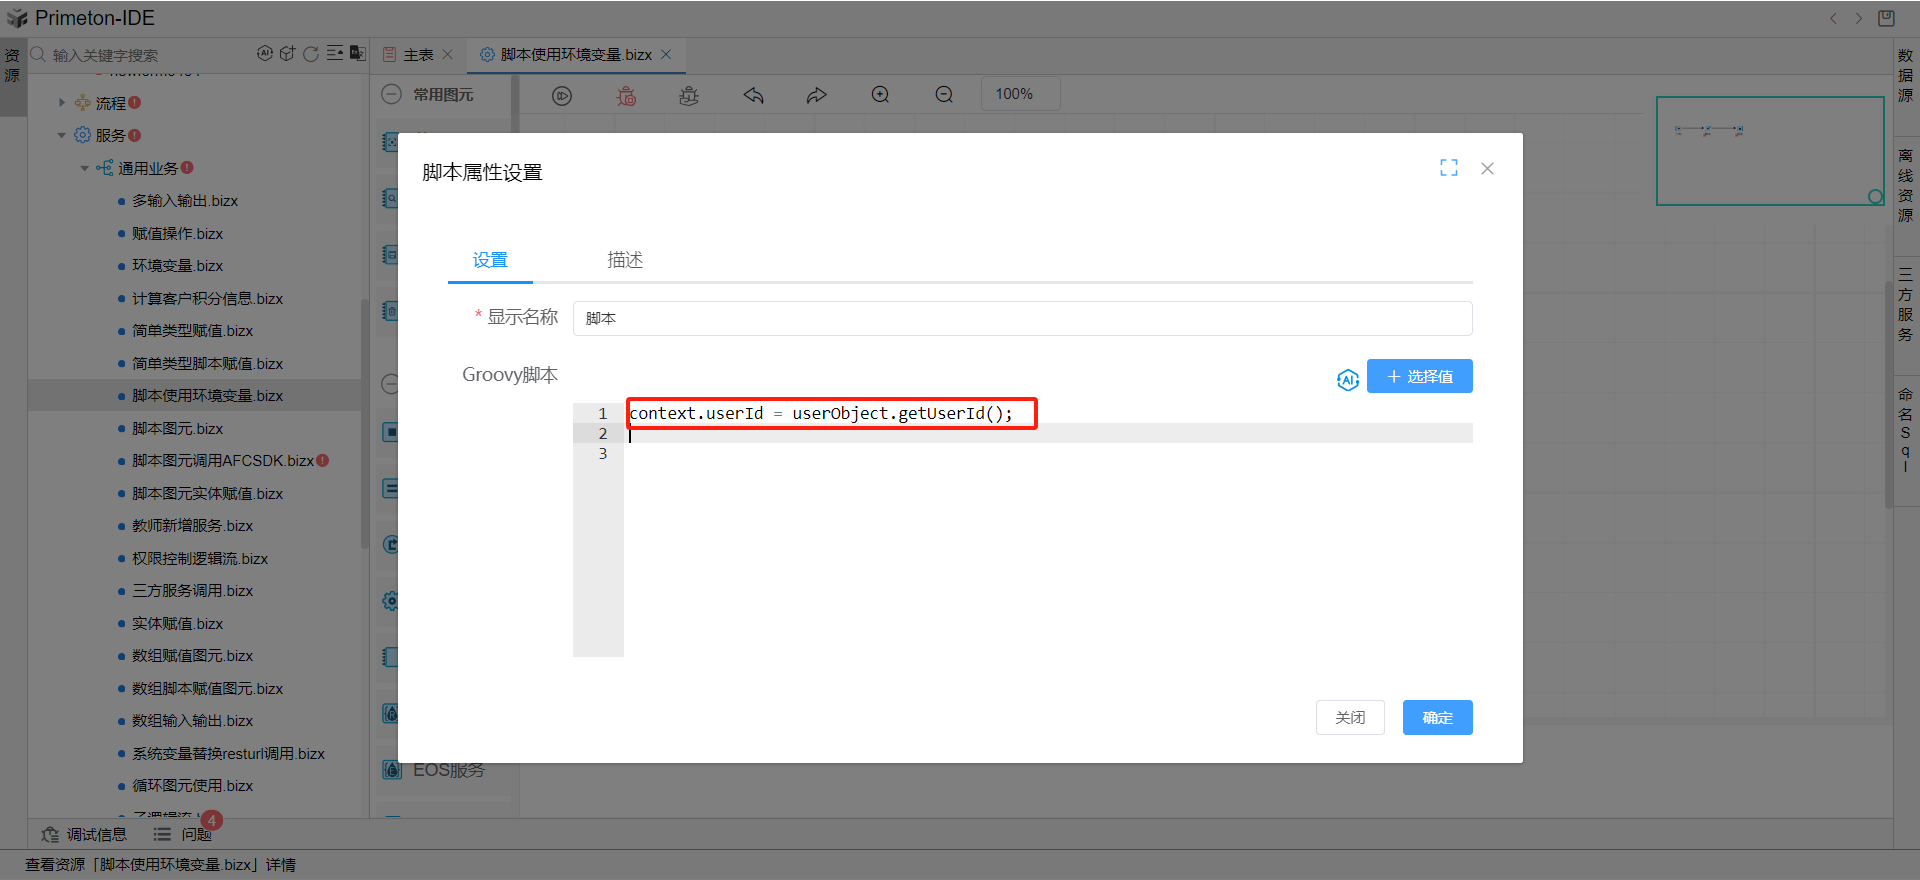Click the red debug bug icon

point(626,95)
